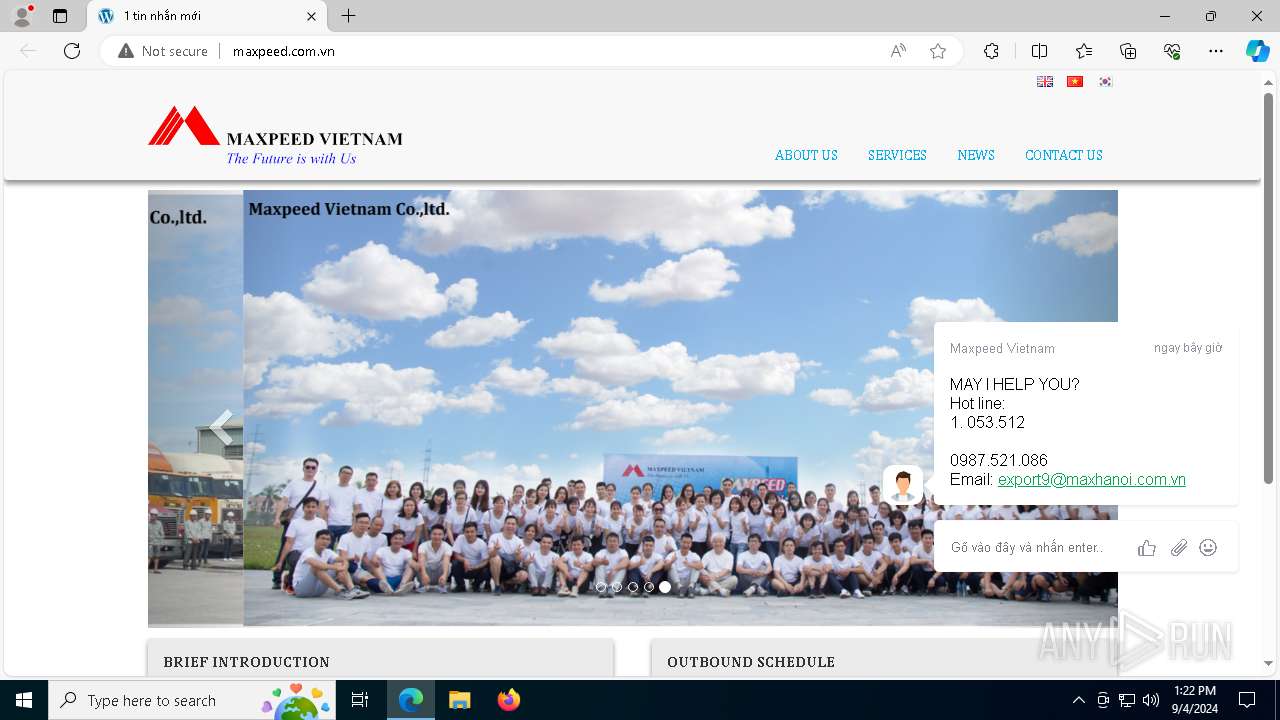
Task: Click the Maxpeed Vietnam logo
Action: pyautogui.click(x=275, y=136)
